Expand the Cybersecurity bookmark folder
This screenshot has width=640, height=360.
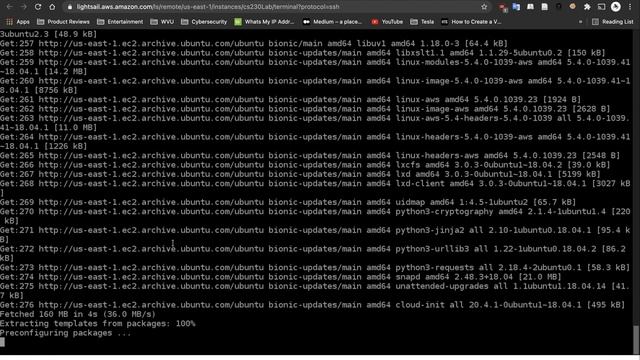point(204,22)
